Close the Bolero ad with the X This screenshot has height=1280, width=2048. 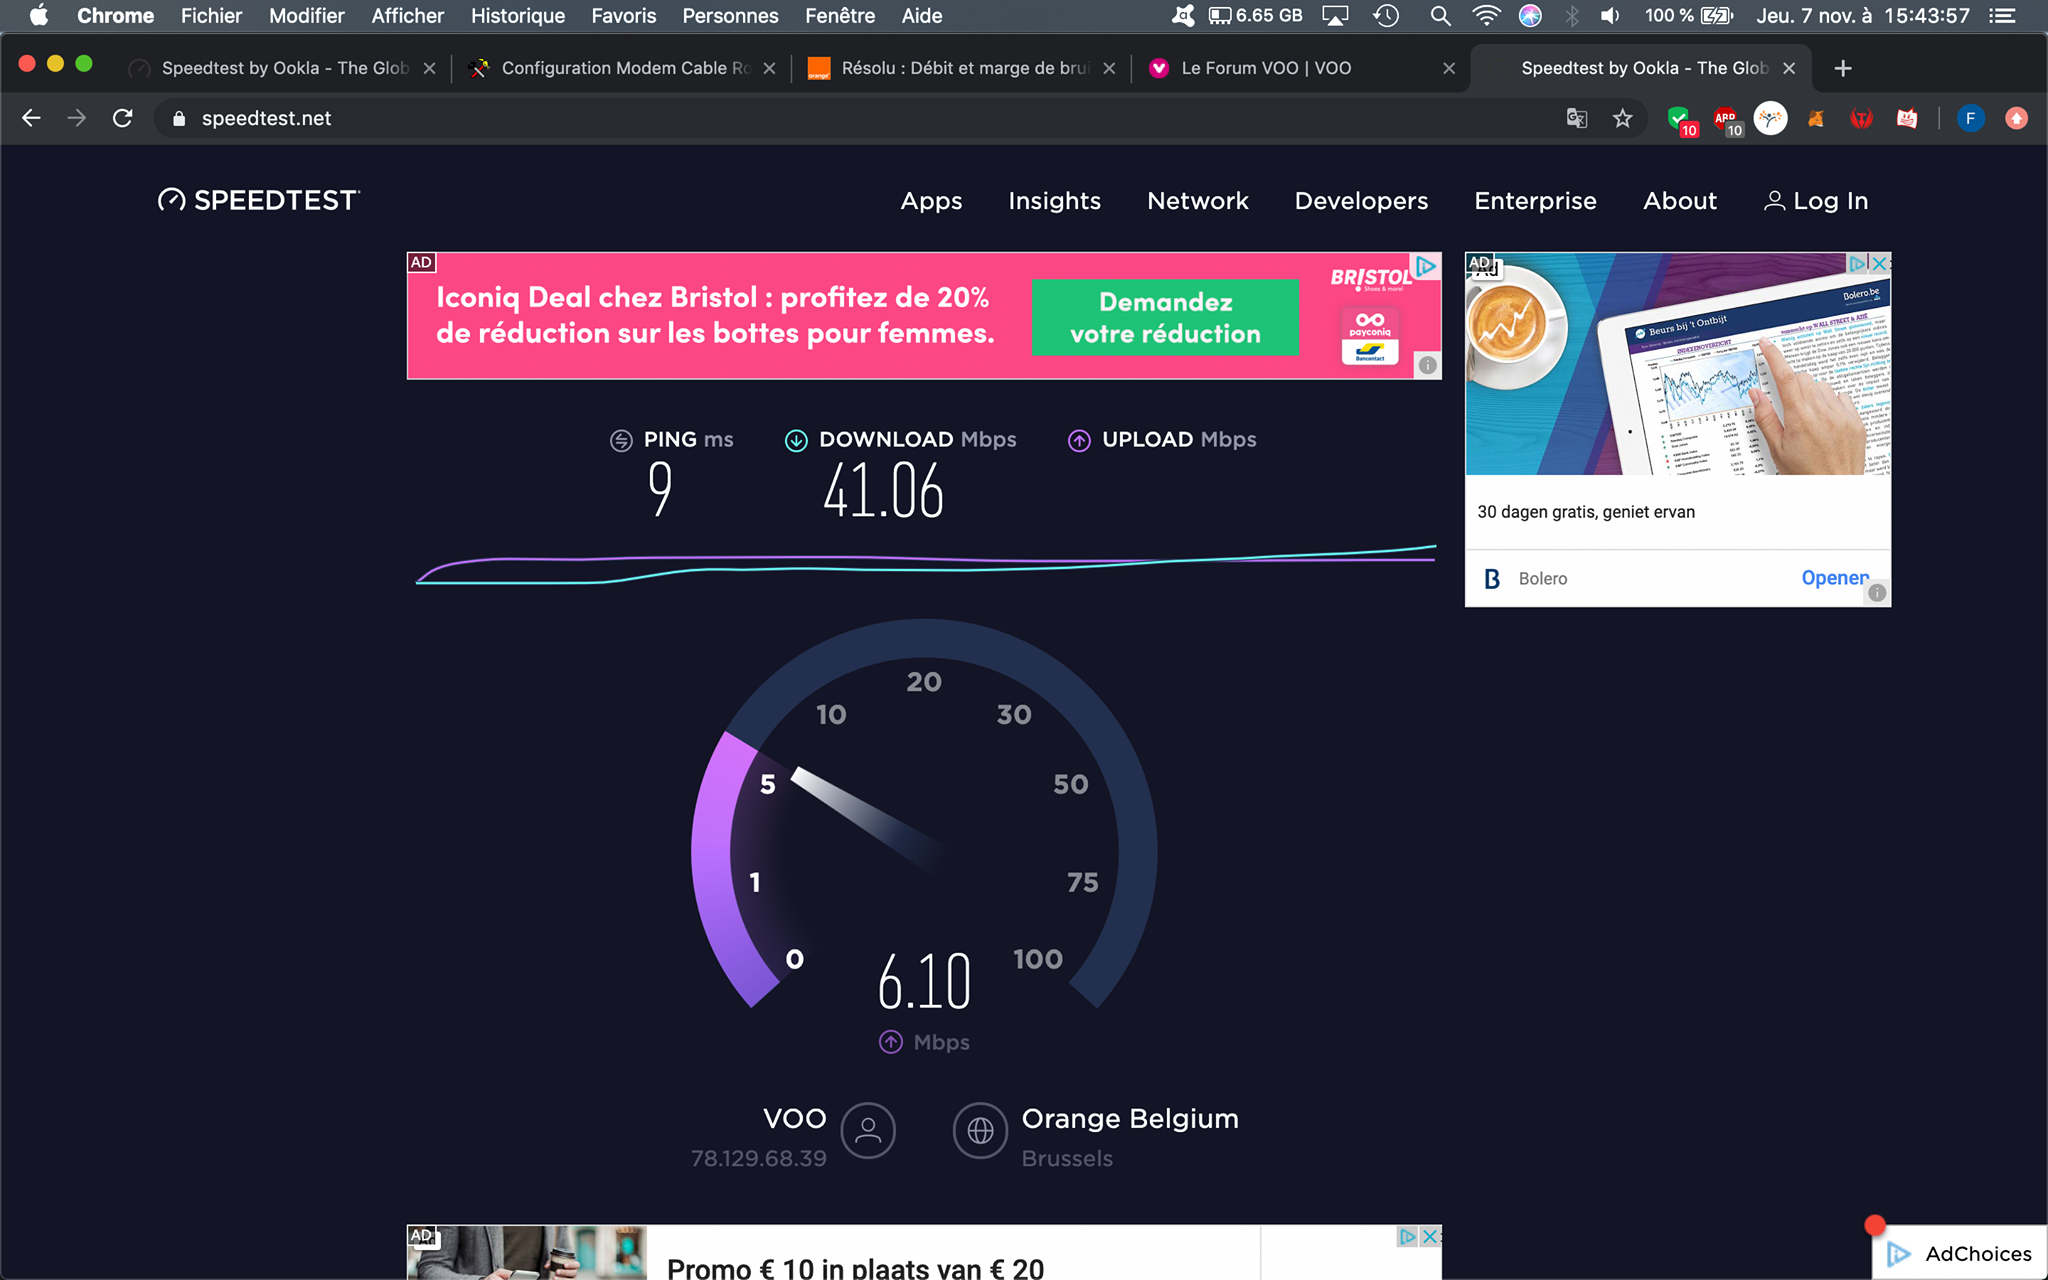[1879, 264]
